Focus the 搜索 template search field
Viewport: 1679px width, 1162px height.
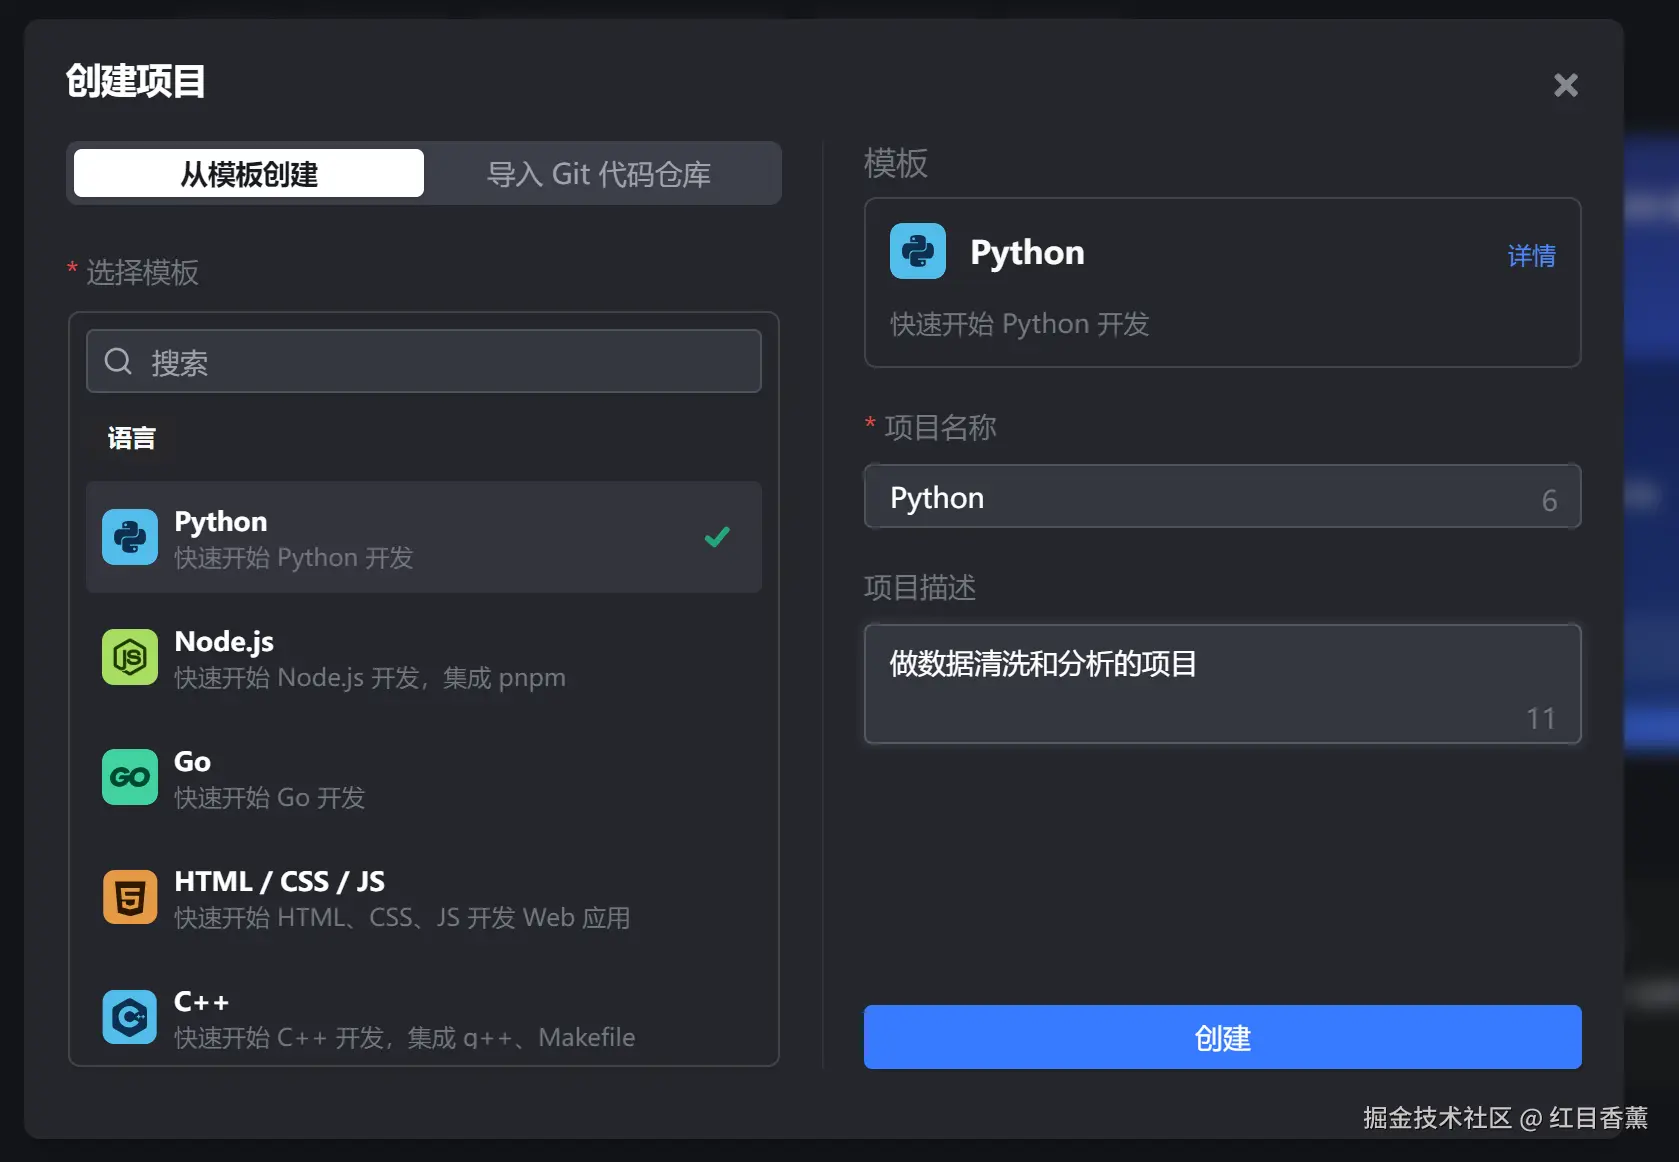[440, 362]
